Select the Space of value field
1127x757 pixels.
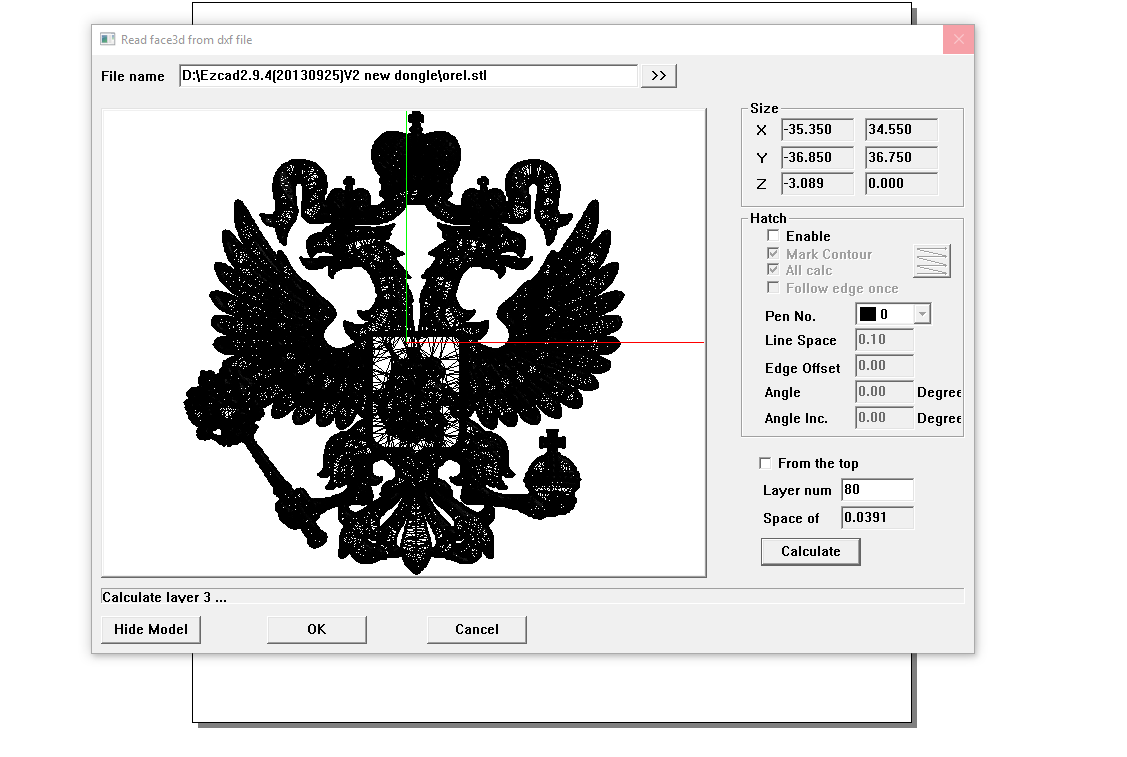pos(877,518)
